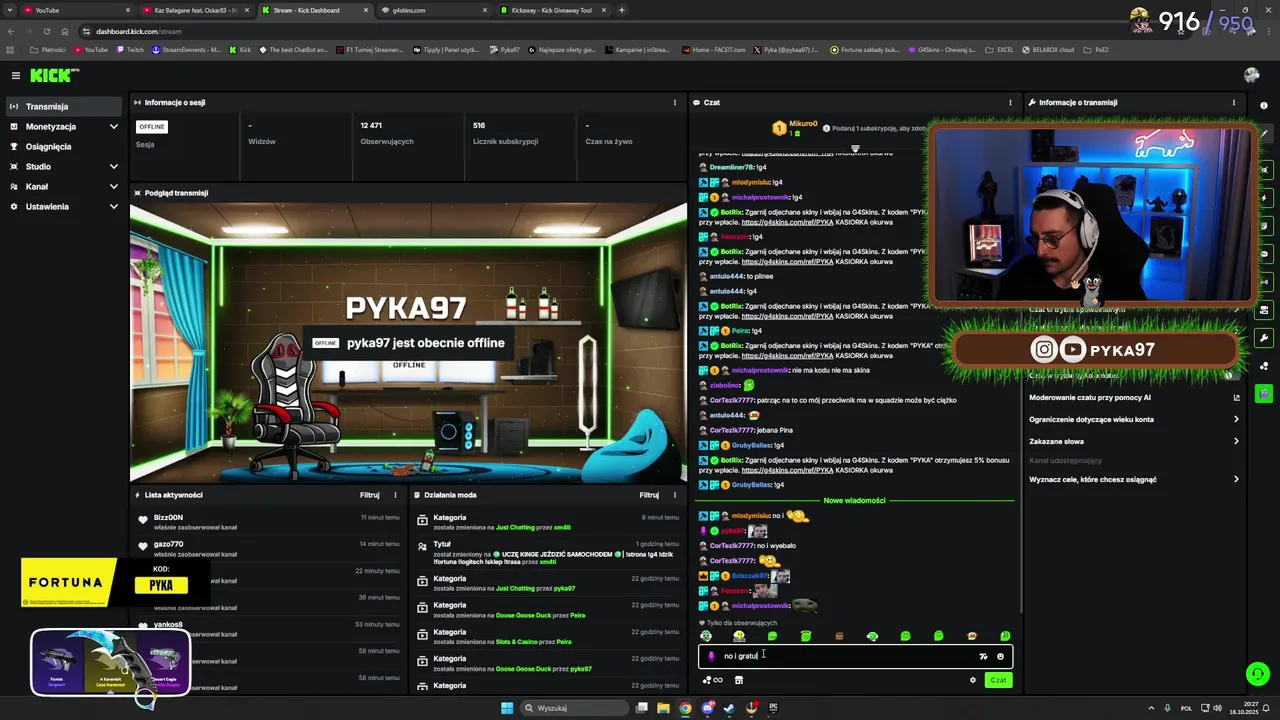Insert the yellow emote from quick emote row
Viewport: 1280px width, 720px height.
739,636
